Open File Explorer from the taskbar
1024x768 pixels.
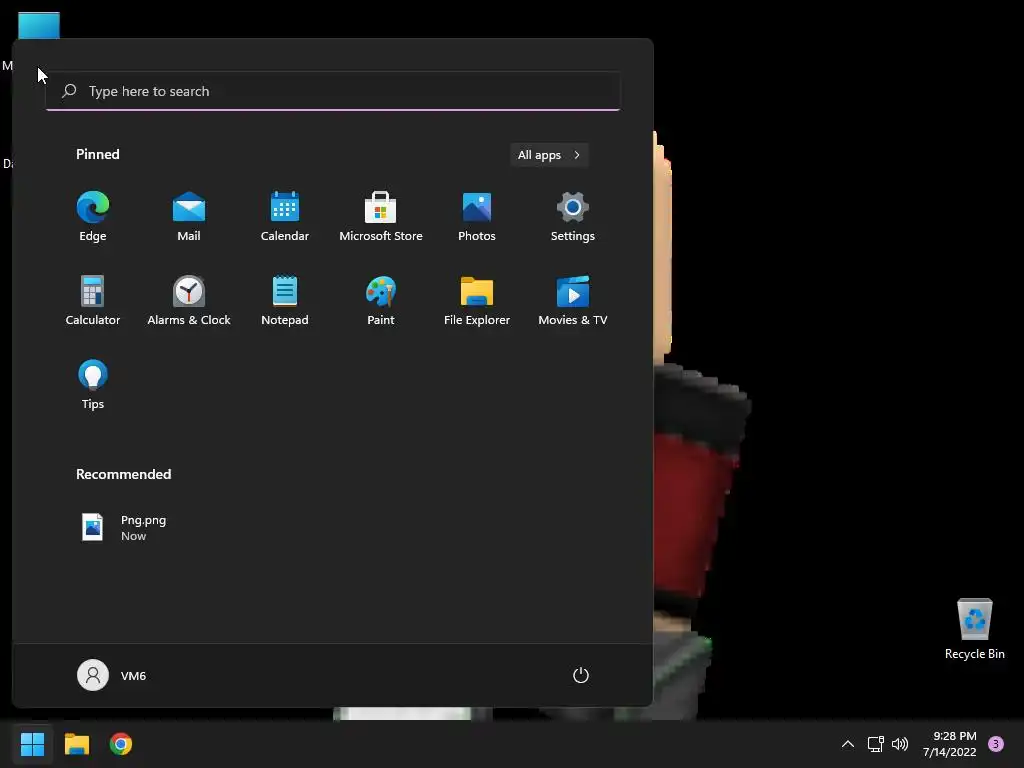pos(76,744)
